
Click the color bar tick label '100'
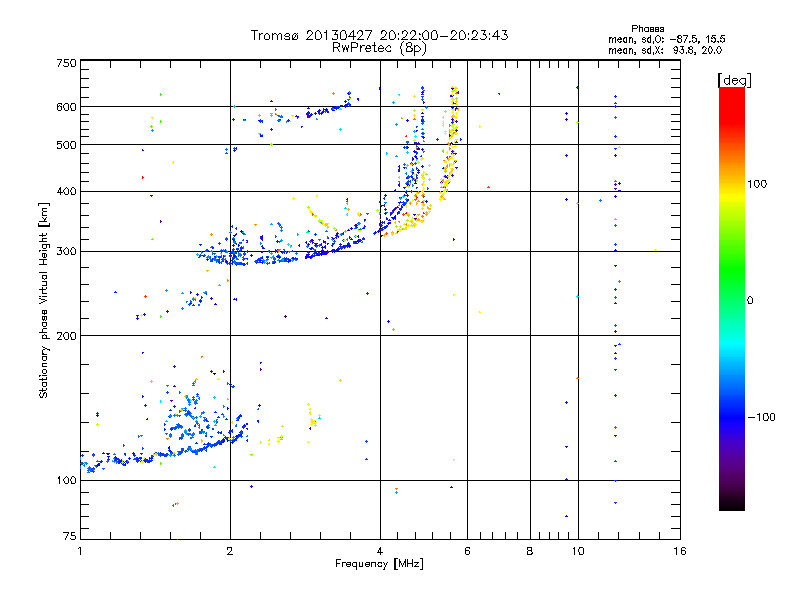tap(757, 184)
